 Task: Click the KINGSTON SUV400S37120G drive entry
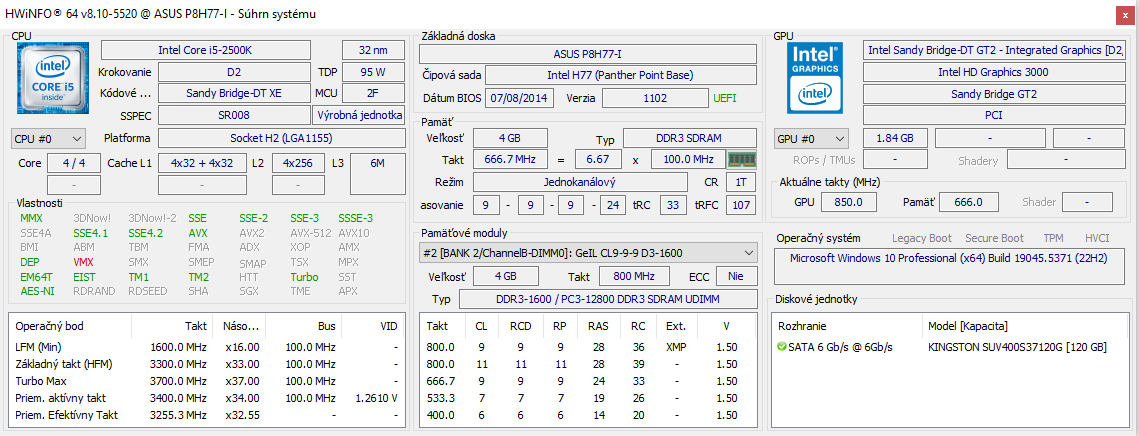click(x=1017, y=347)
